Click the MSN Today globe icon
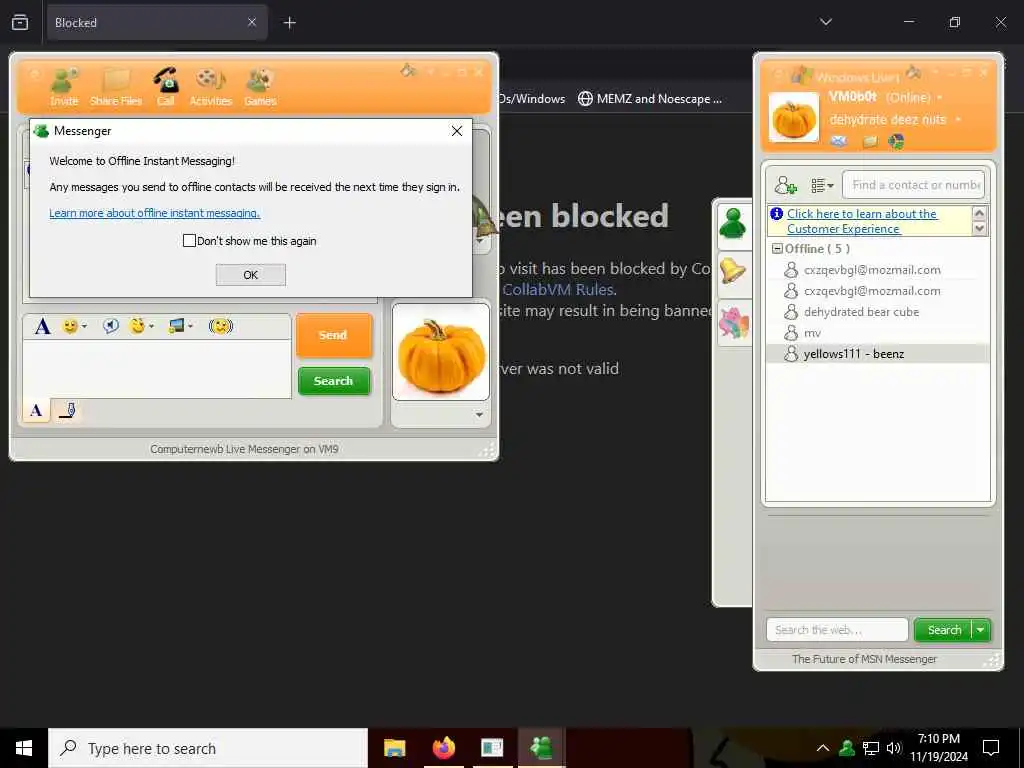The image size is (1024, 768). click(896, 141)
